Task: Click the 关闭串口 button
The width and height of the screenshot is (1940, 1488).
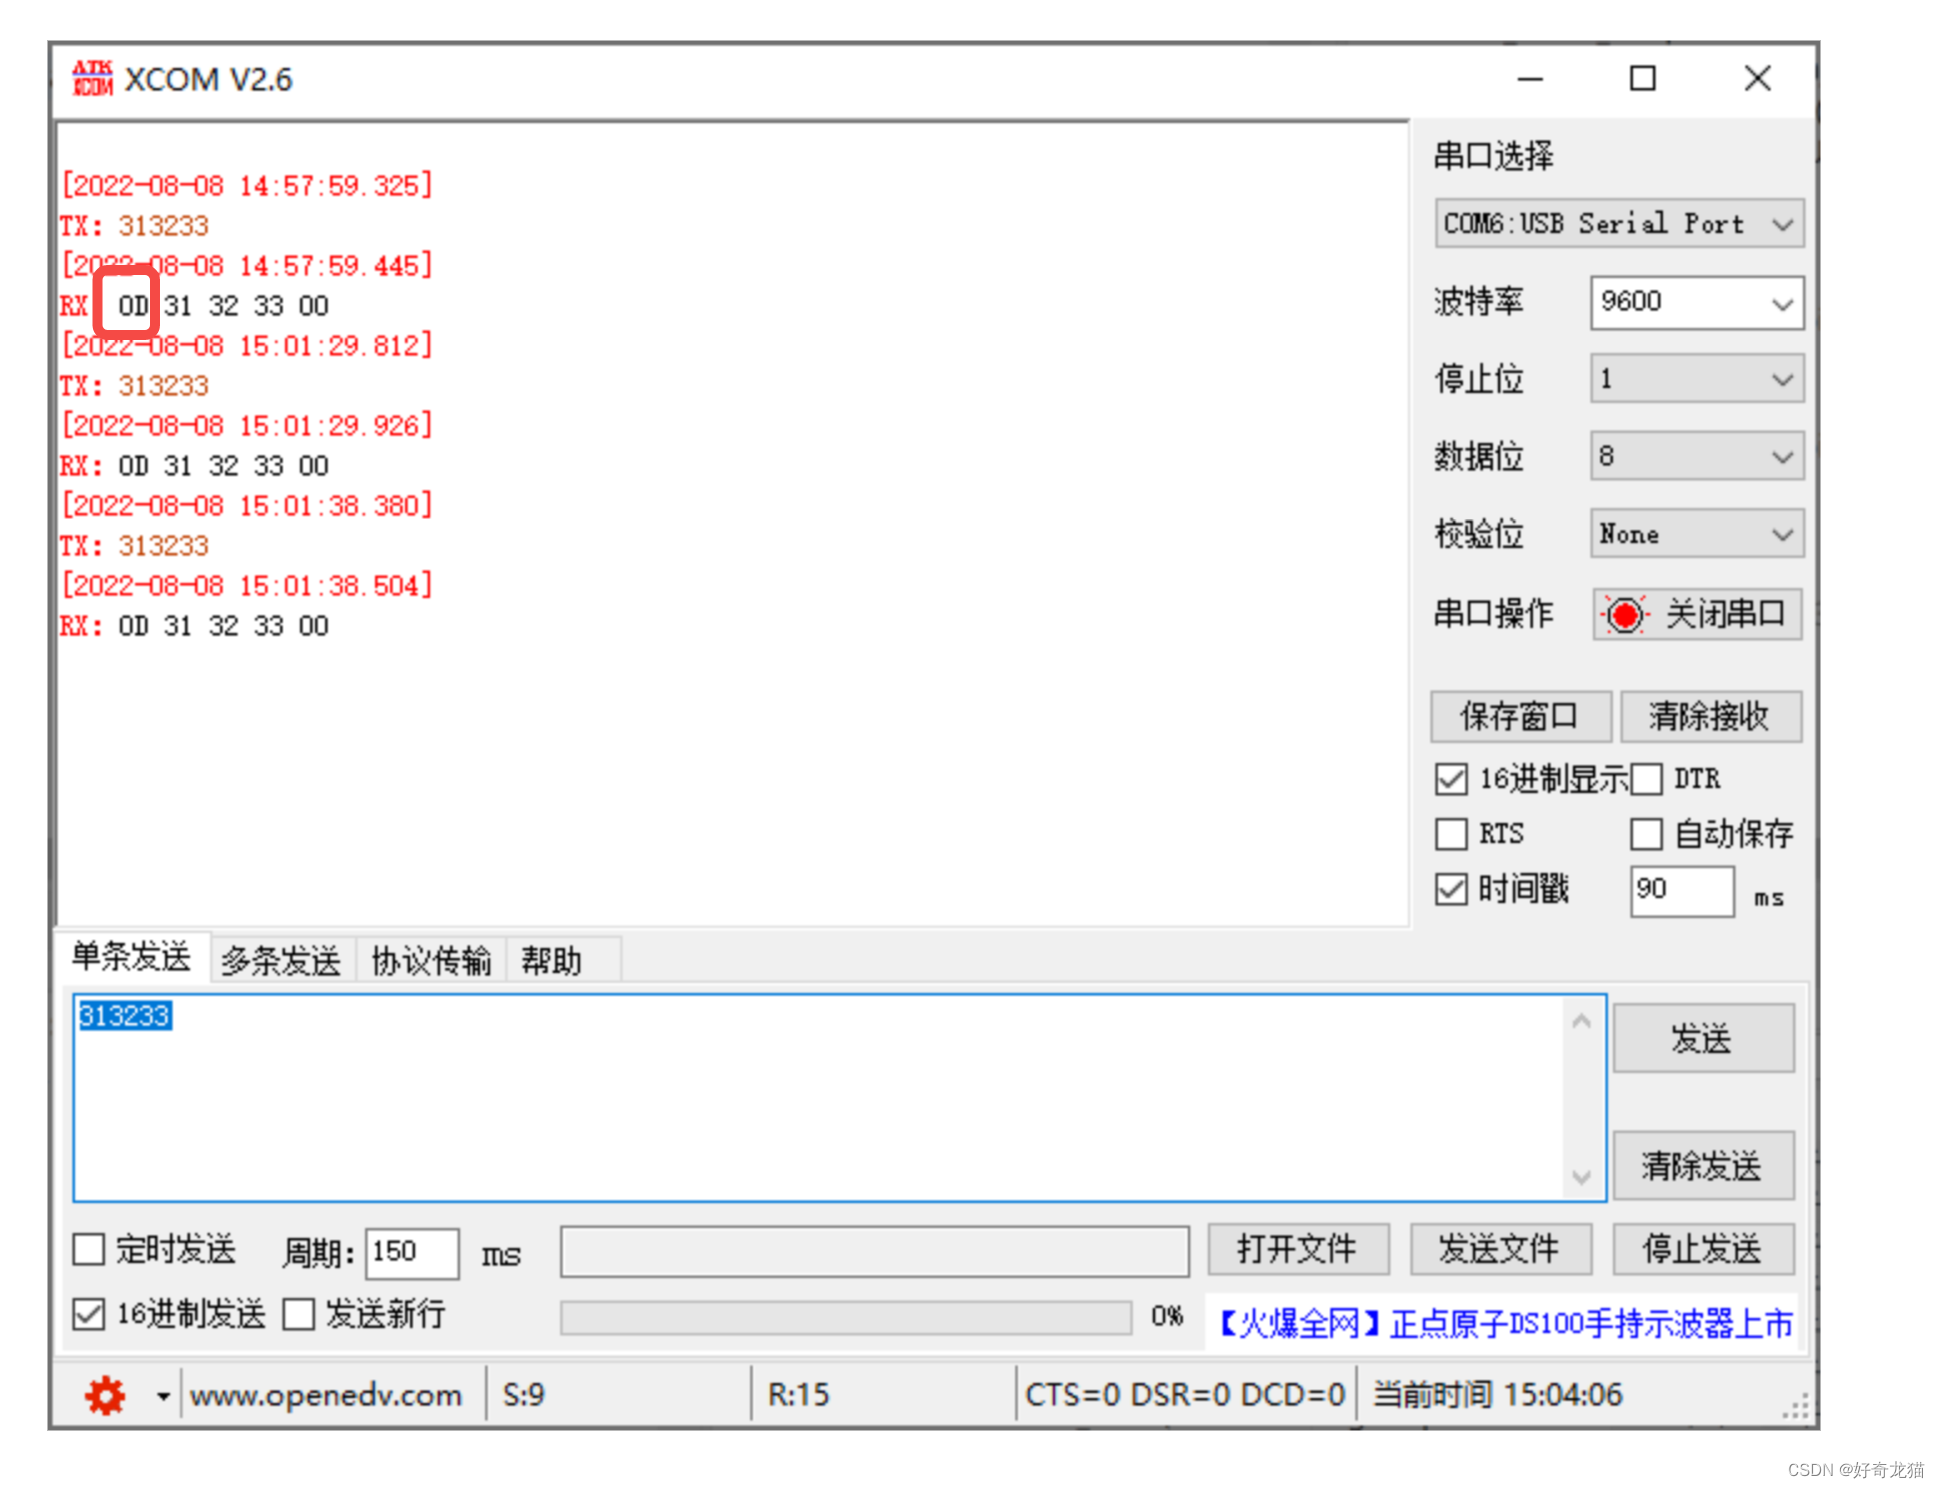Action: pyautogui.click(x=1697, y=614)
